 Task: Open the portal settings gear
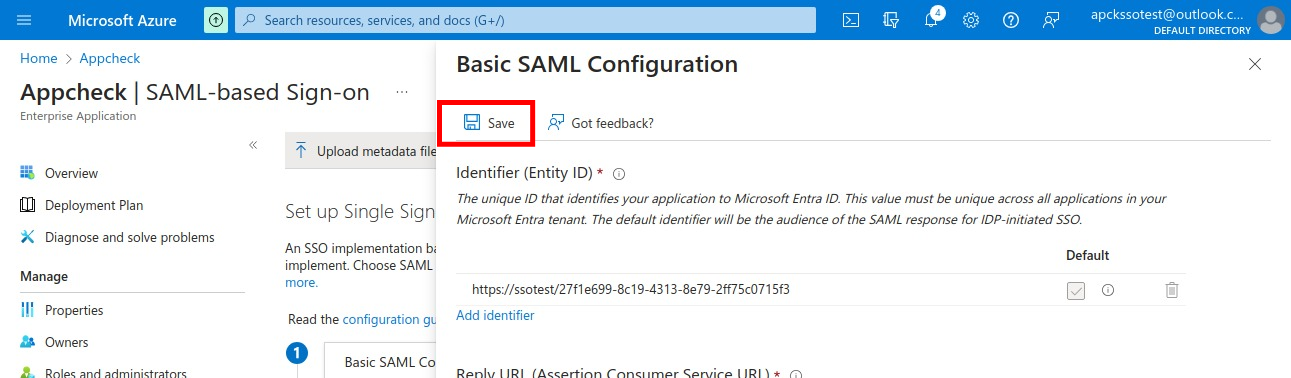(970, 20)
